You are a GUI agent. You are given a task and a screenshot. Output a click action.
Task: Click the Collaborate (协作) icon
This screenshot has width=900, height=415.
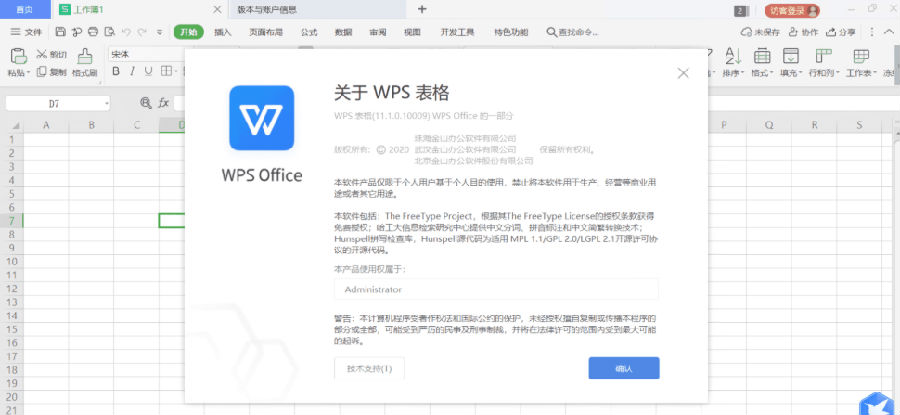tap(794, 32)
